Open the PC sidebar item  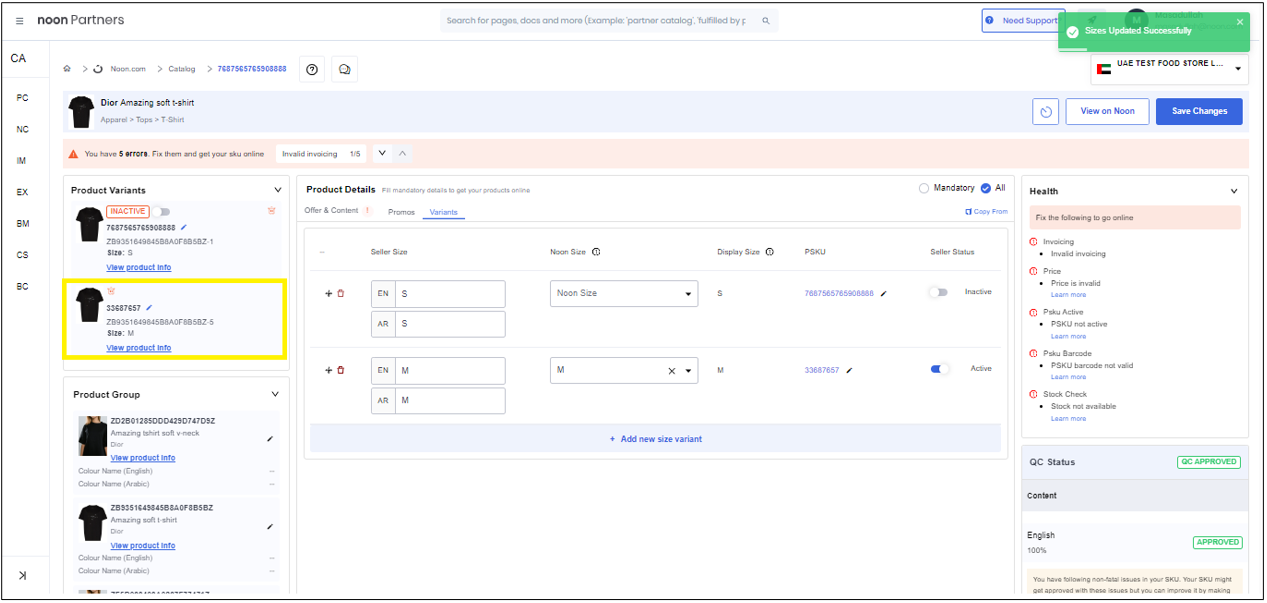(23, 98)
